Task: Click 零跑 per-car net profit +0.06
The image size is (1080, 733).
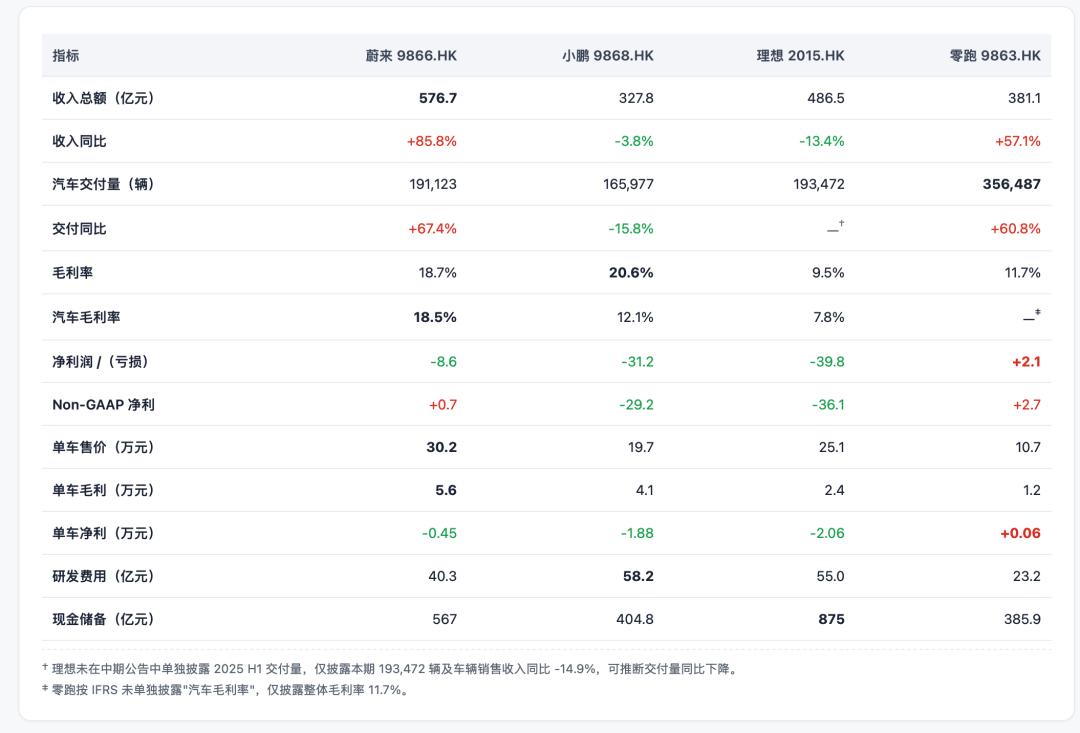Action: [x=1020, y=533]
